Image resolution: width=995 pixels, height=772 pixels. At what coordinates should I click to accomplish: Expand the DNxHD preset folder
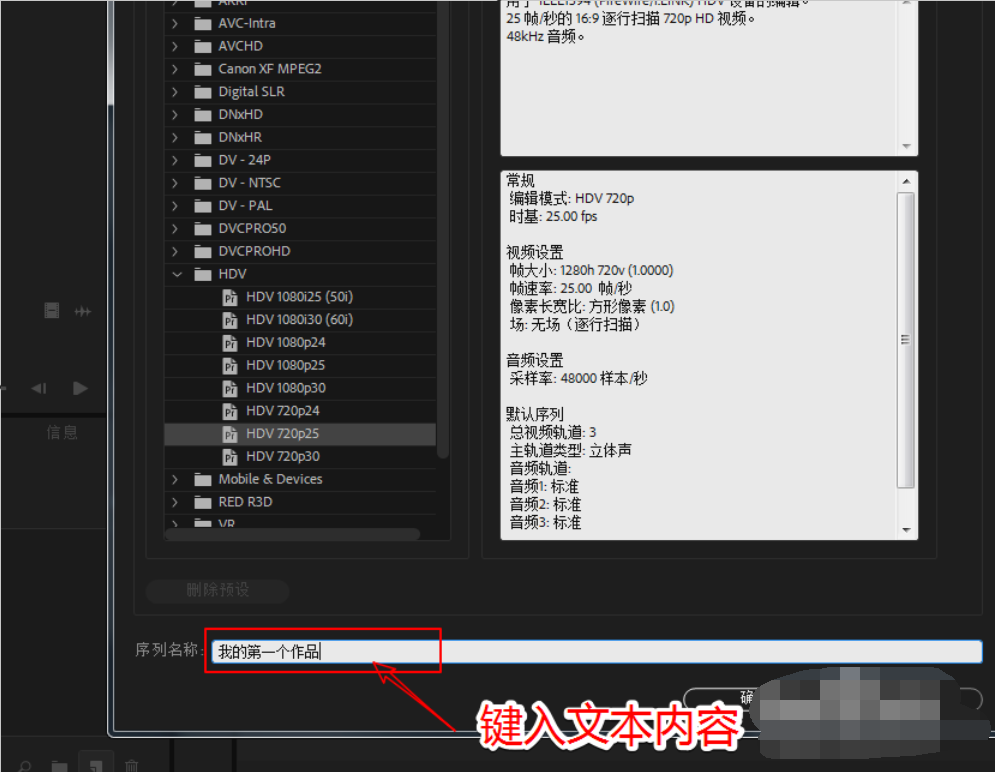click(x=175, y=115)
